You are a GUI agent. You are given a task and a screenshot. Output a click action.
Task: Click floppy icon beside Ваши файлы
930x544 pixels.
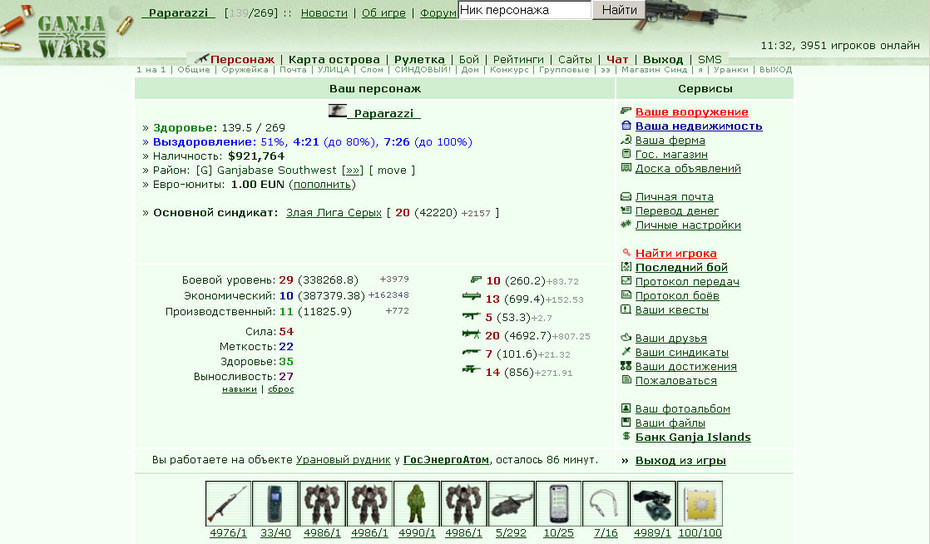click(x=626, y=422)
